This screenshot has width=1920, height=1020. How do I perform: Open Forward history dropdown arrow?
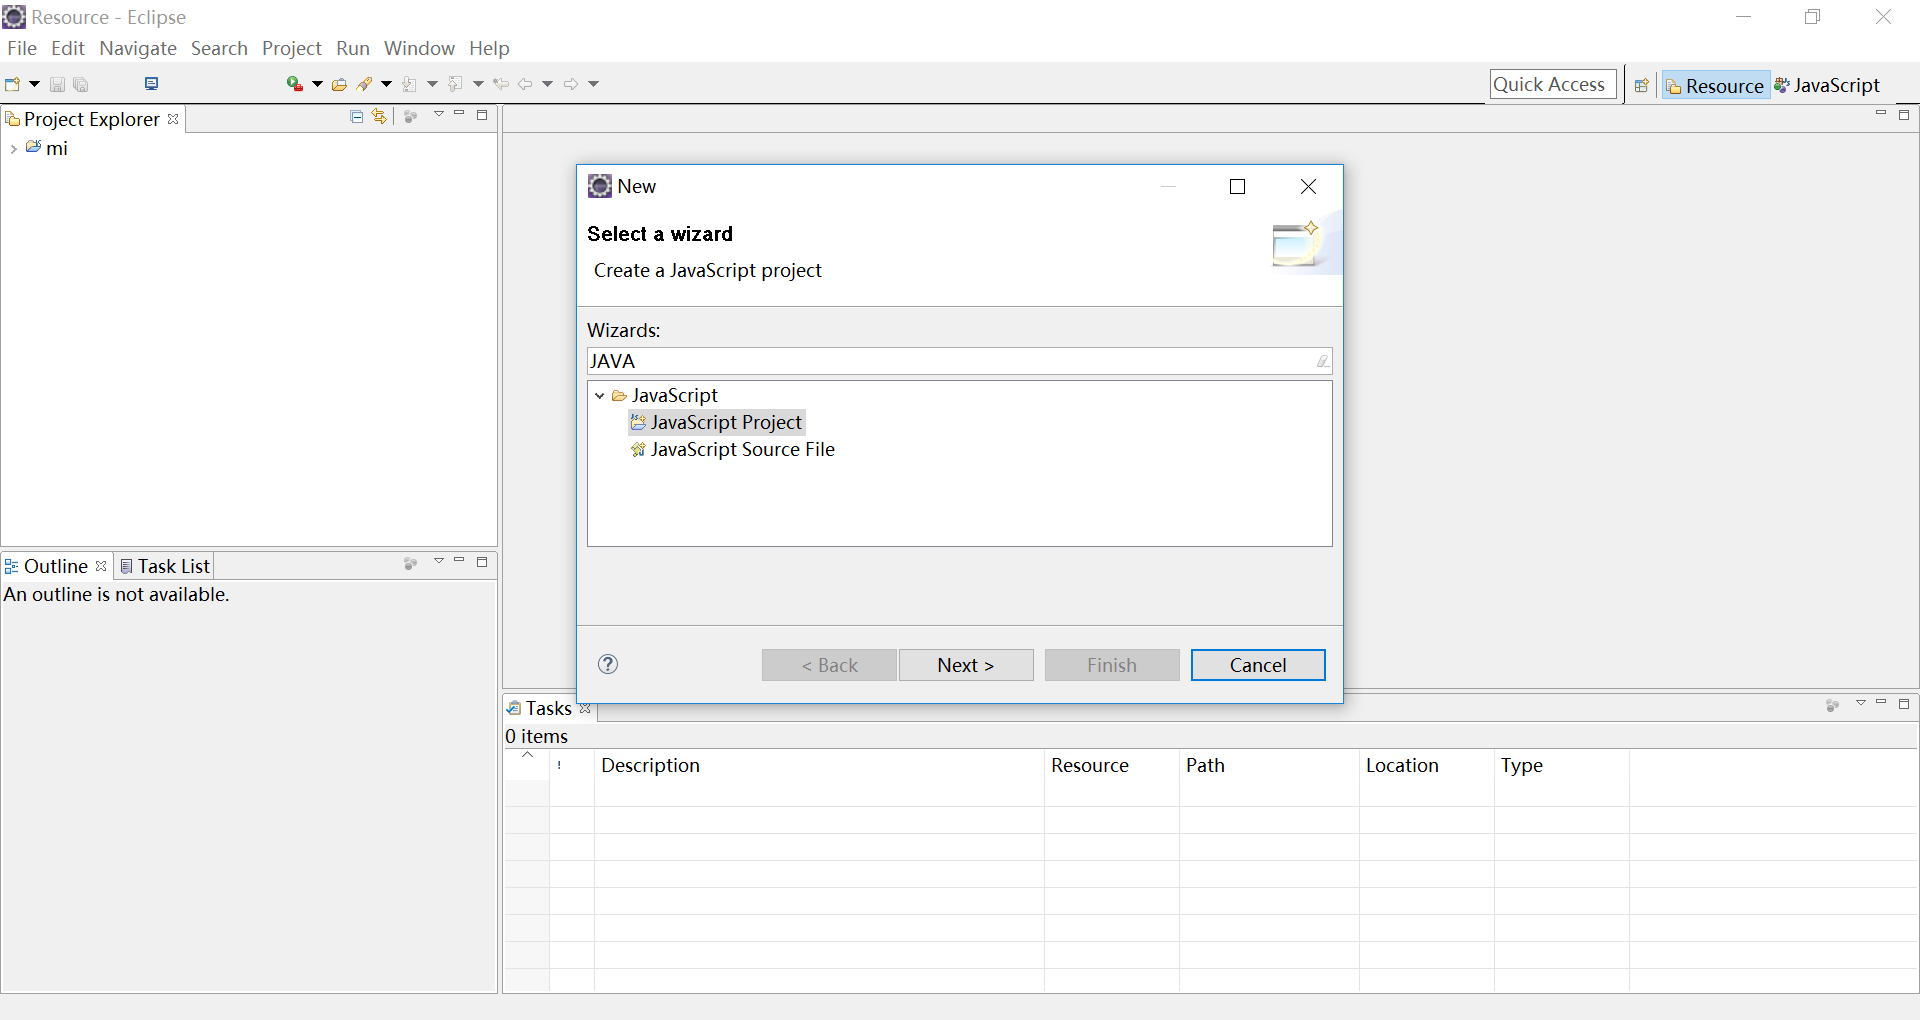click(x=593, y=84)
